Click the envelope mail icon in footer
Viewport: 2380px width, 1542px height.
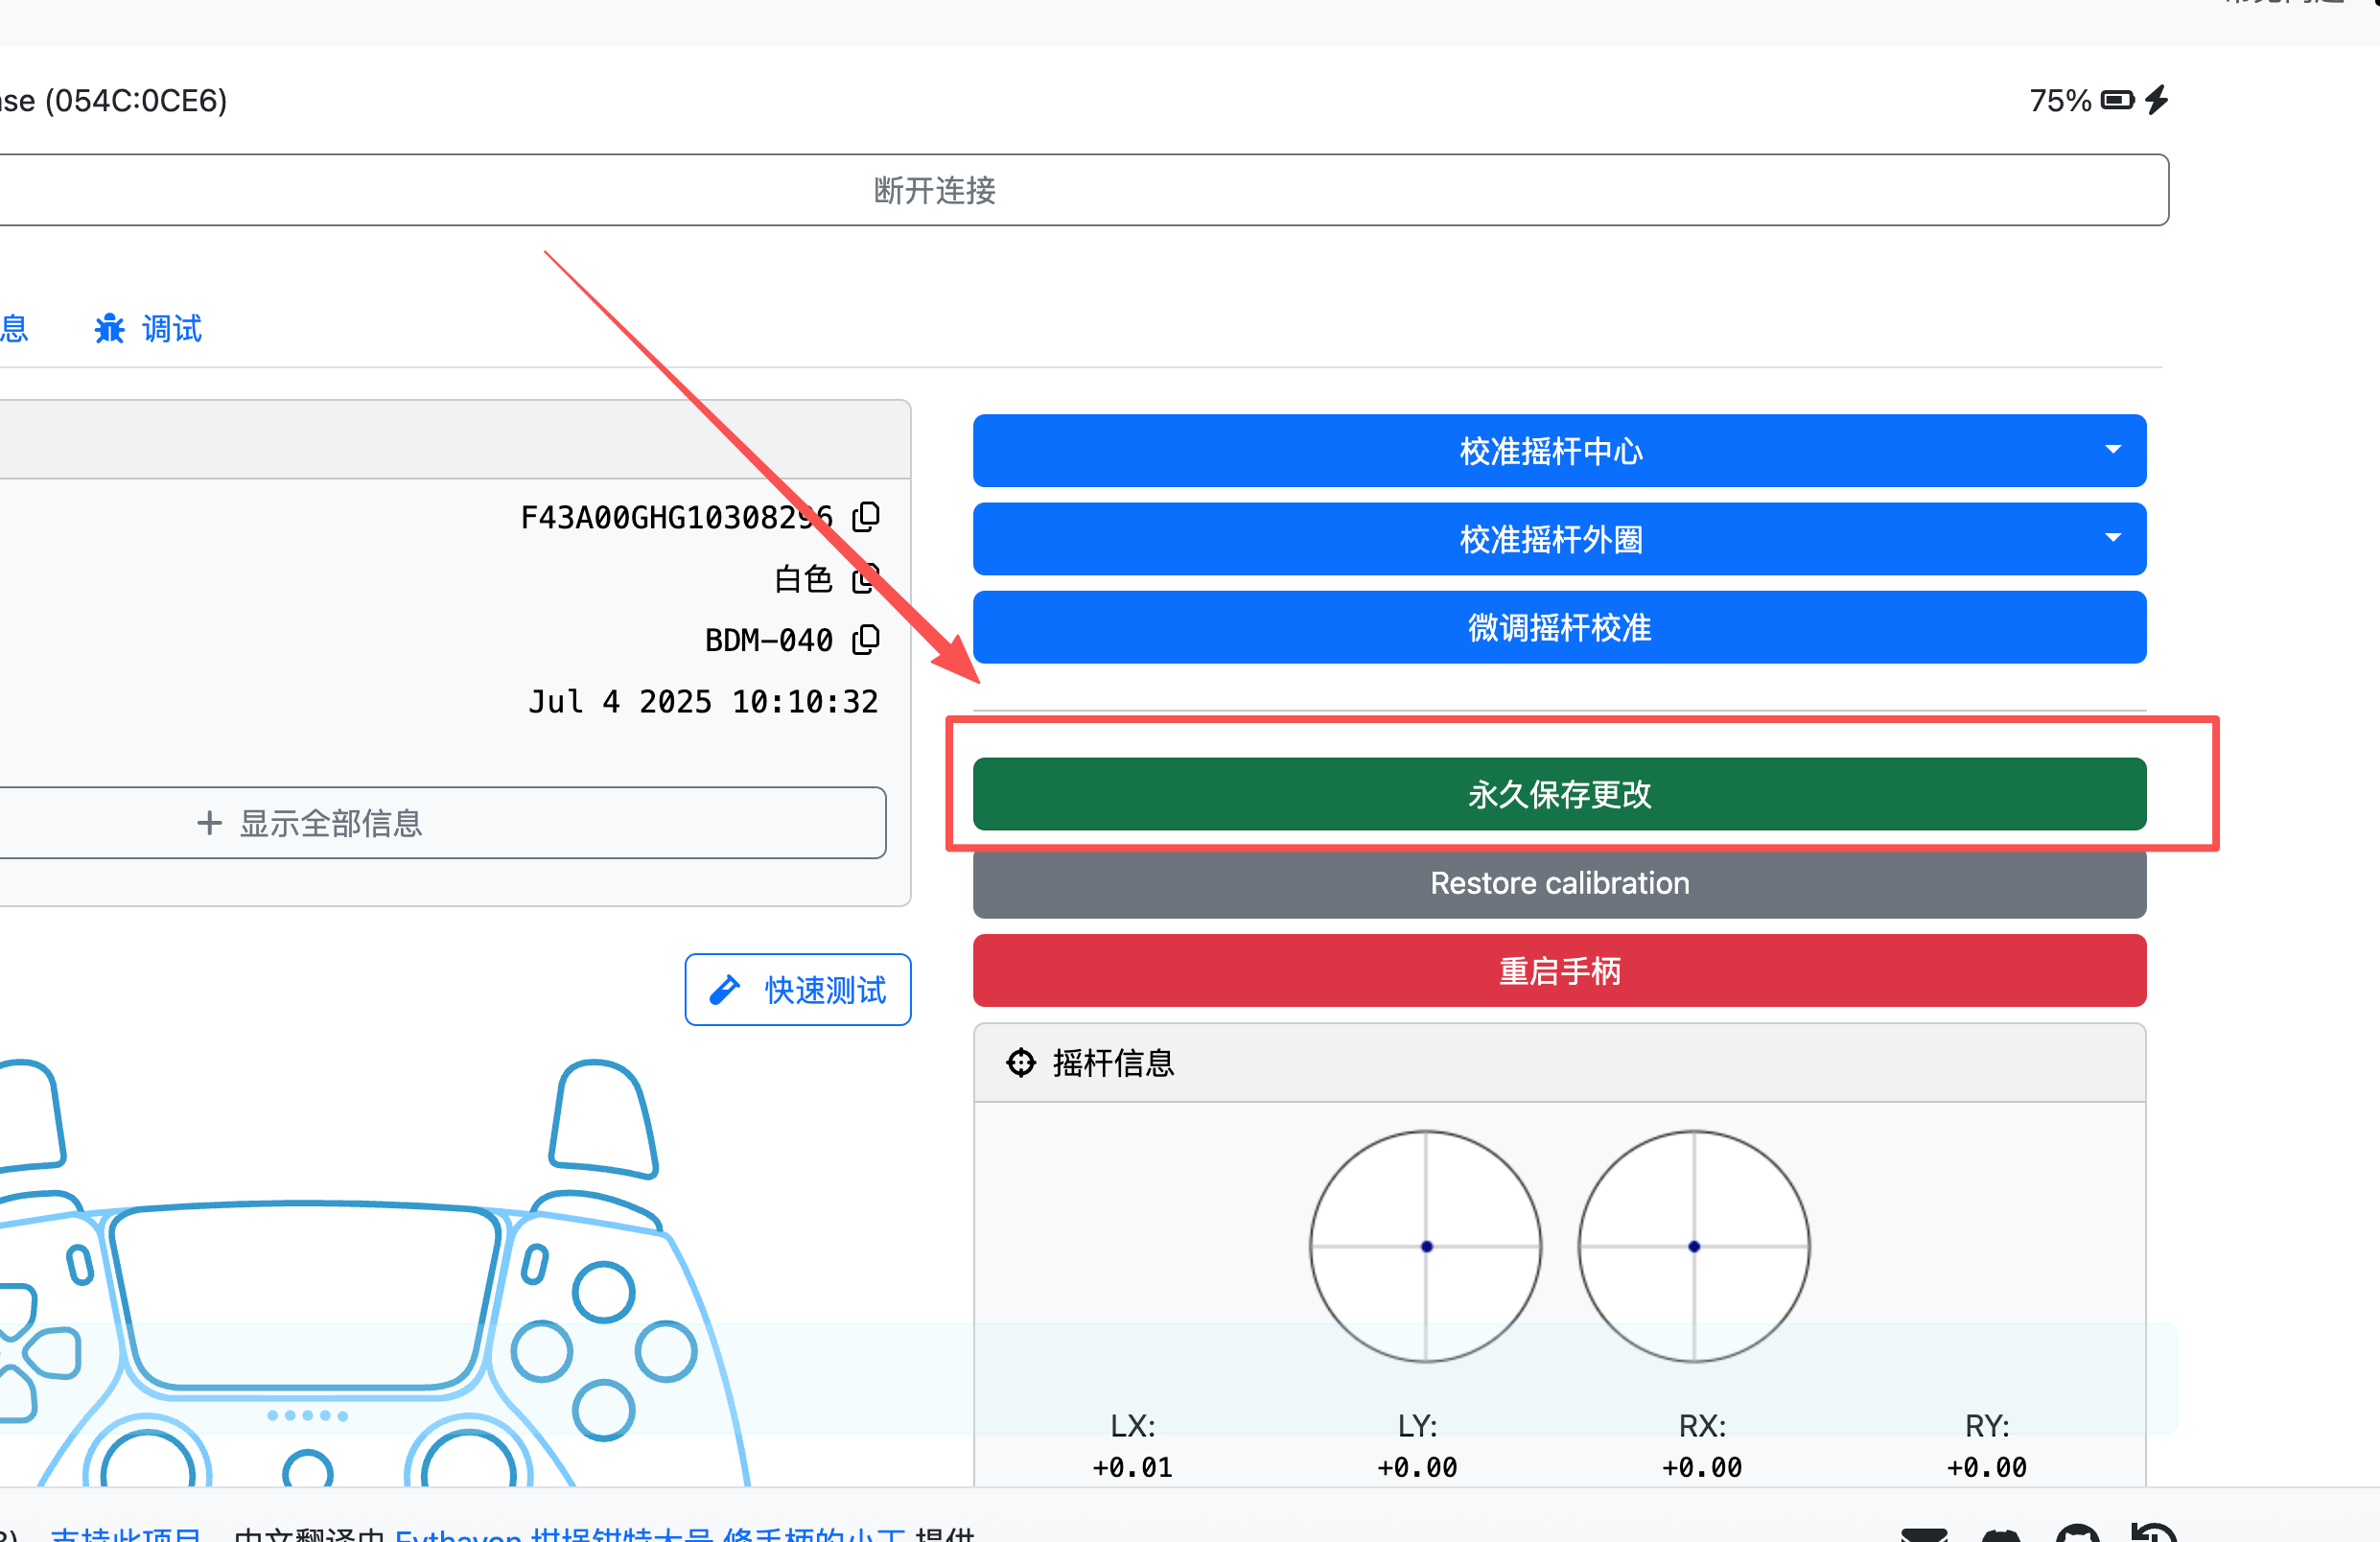tap(1923, 1535)
